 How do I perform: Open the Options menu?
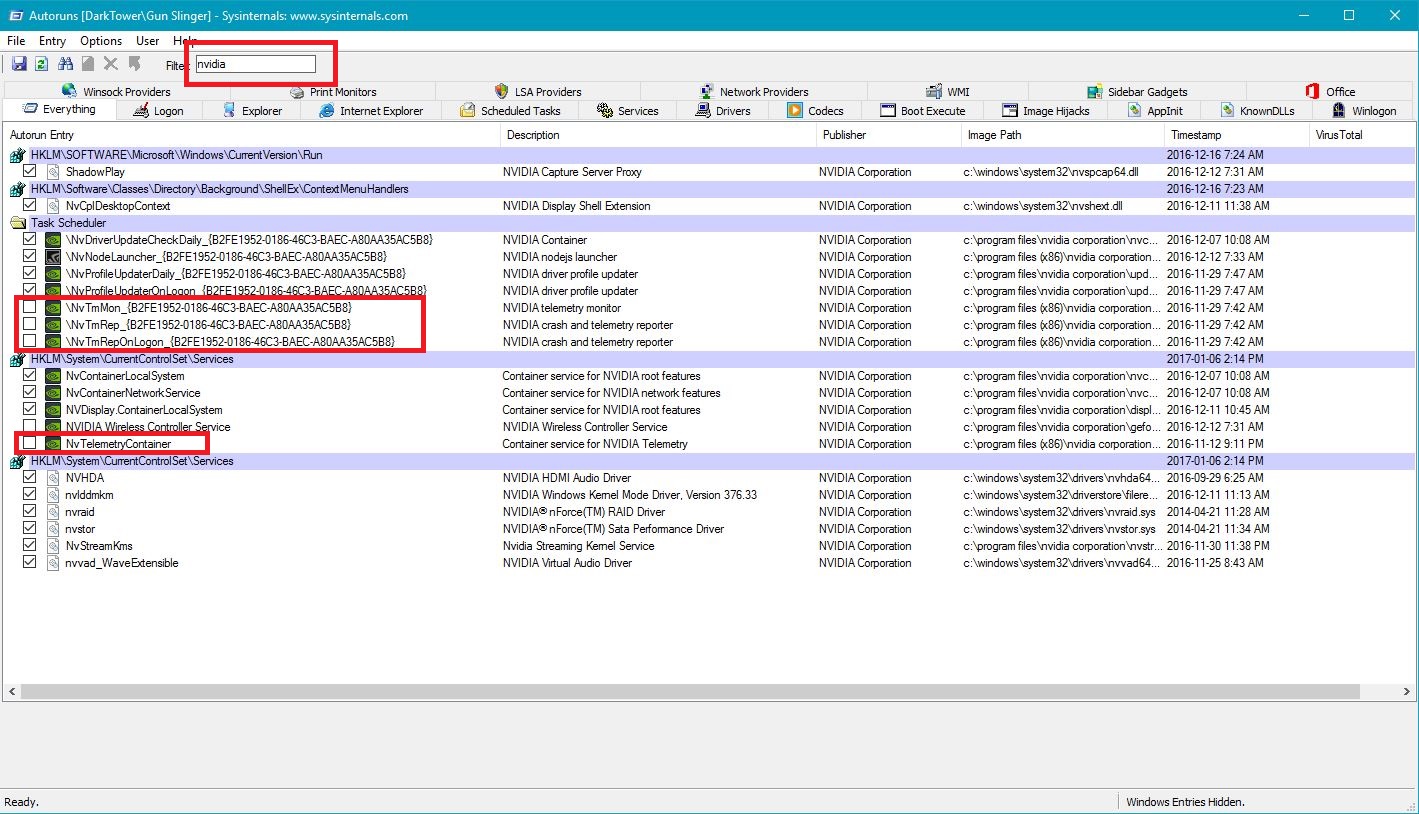(100, 41)
